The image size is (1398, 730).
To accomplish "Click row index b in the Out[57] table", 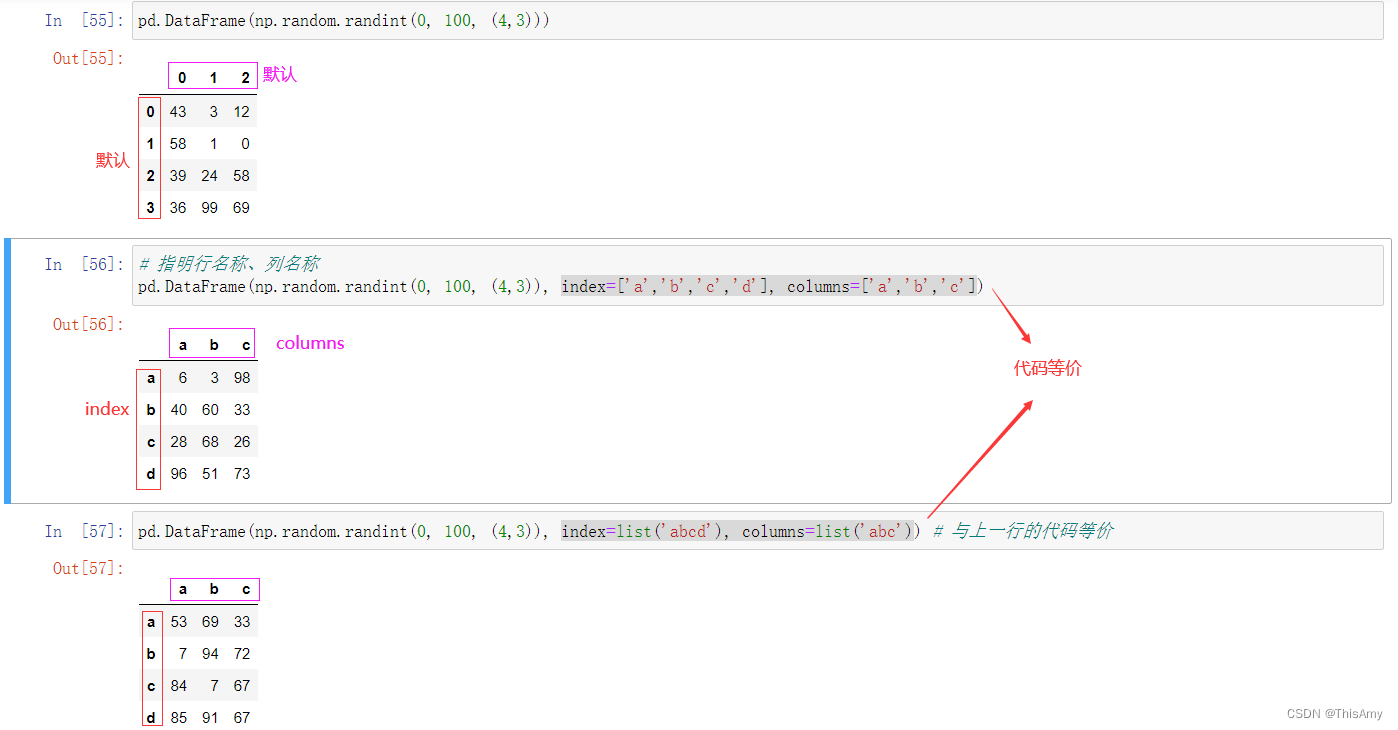I will [151, 654].
